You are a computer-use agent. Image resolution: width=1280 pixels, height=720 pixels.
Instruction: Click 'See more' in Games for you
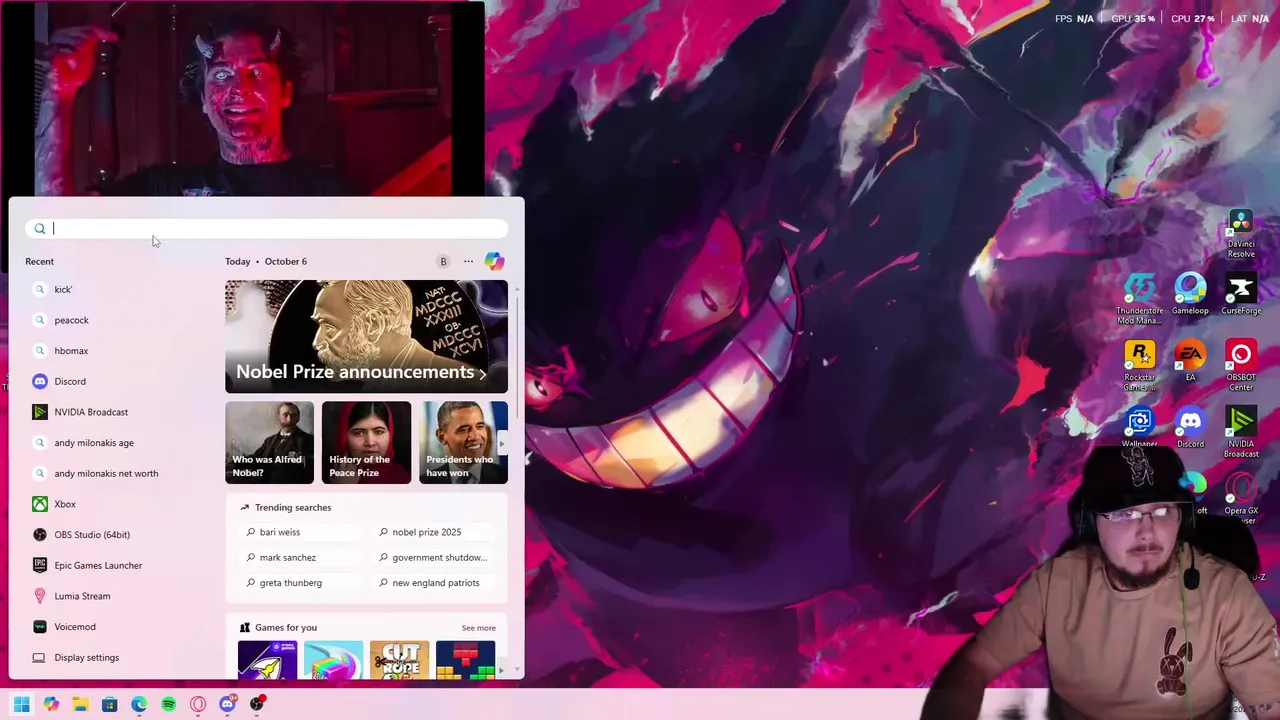[478, 628]
